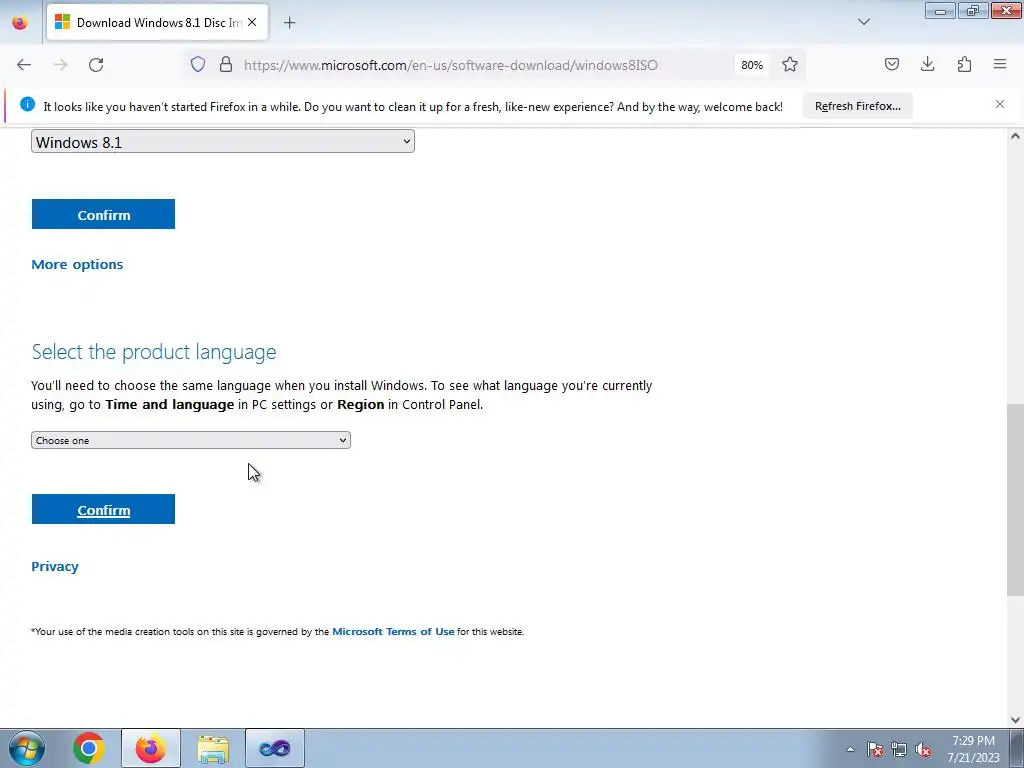Open File Explorer from the taskbar
The image size is (1024, 768).
[213, 748]
